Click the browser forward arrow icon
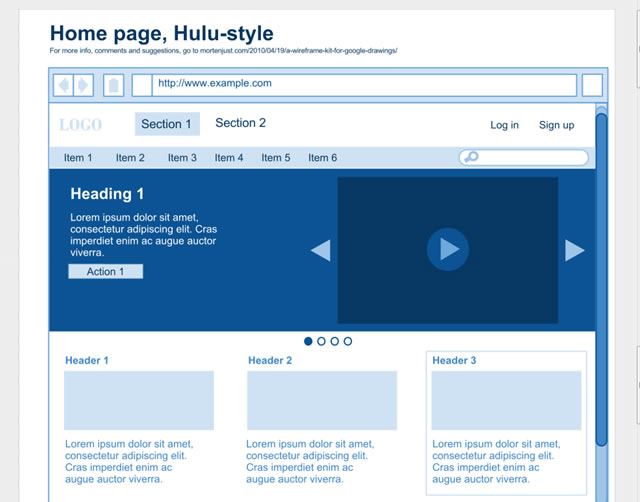Viewport: 640px width, 502px height. click(83, 85)
